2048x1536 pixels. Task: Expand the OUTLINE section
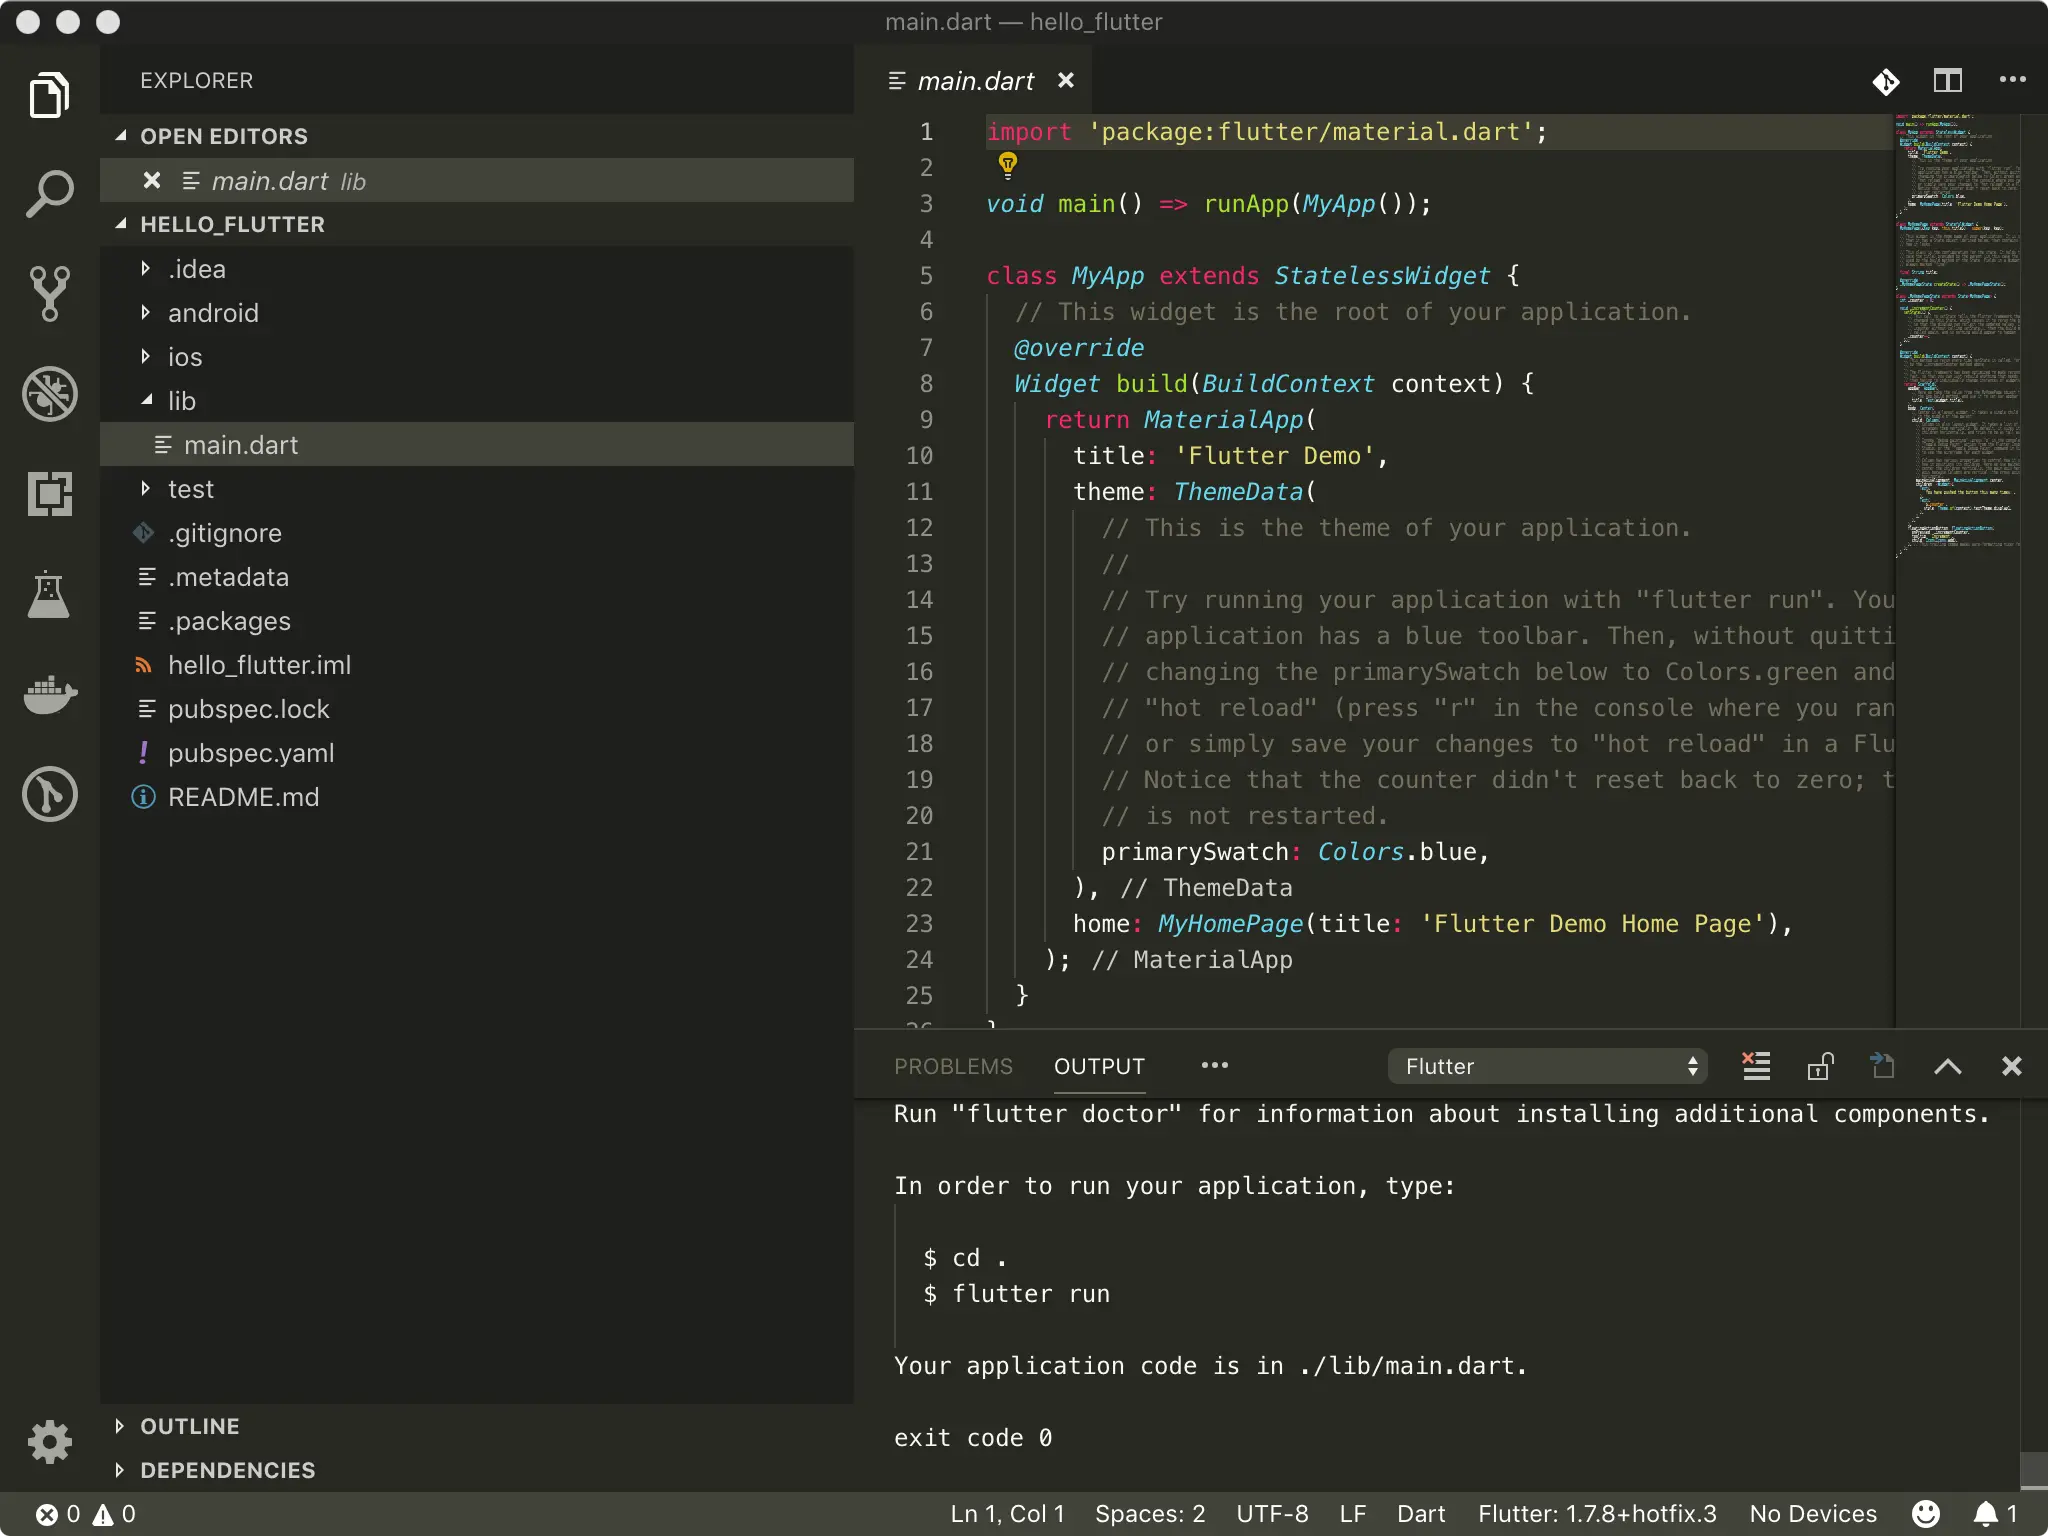(189, 1426)
